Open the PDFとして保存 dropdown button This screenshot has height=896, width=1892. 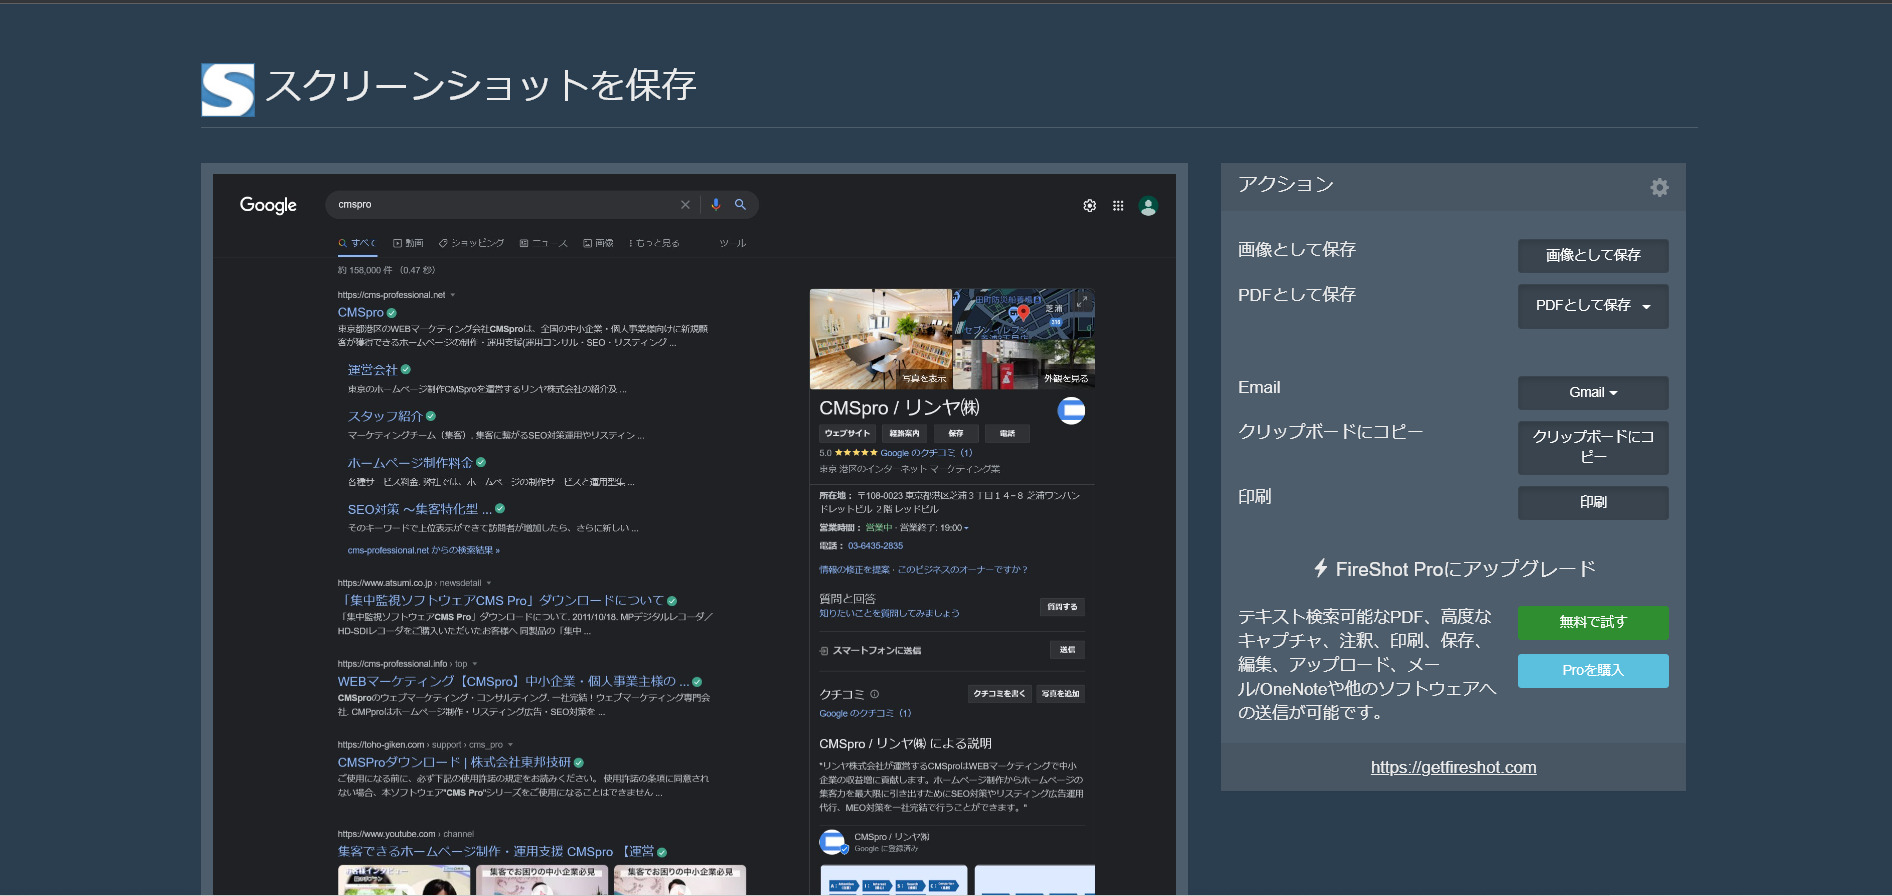[x=1593, y=306]
